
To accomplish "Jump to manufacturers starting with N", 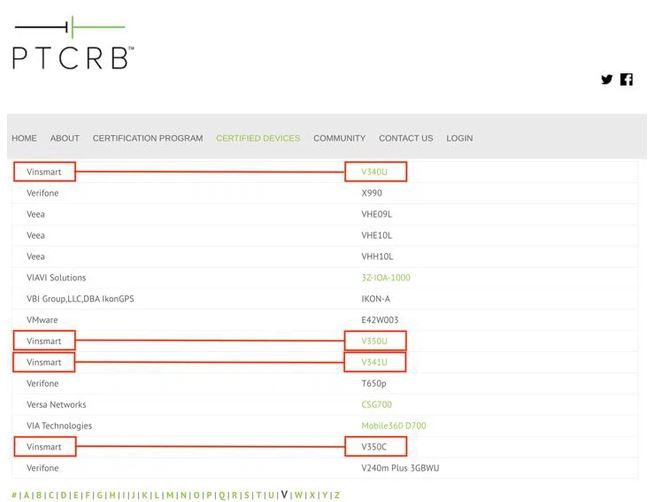I will (183, 495).
